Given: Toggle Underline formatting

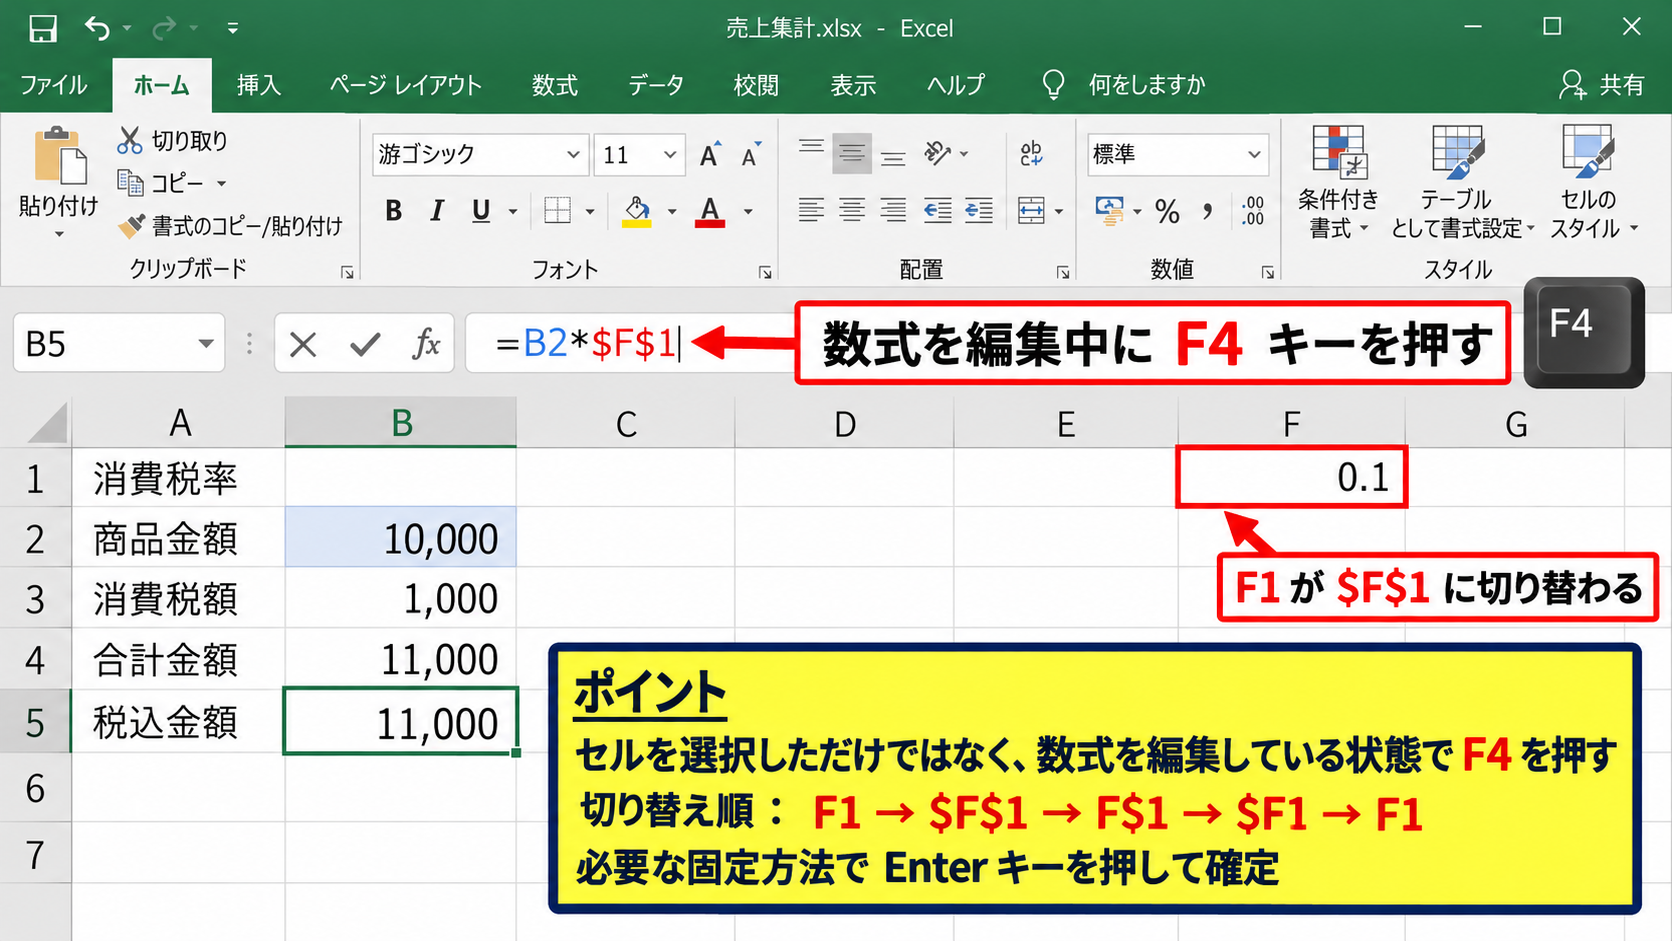Looking at the screenshot, I should pos(481,211).
